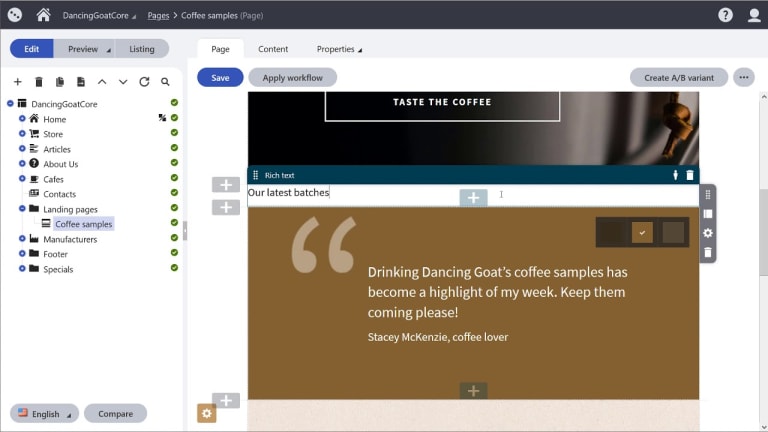Click the Save button

(220, 77)
